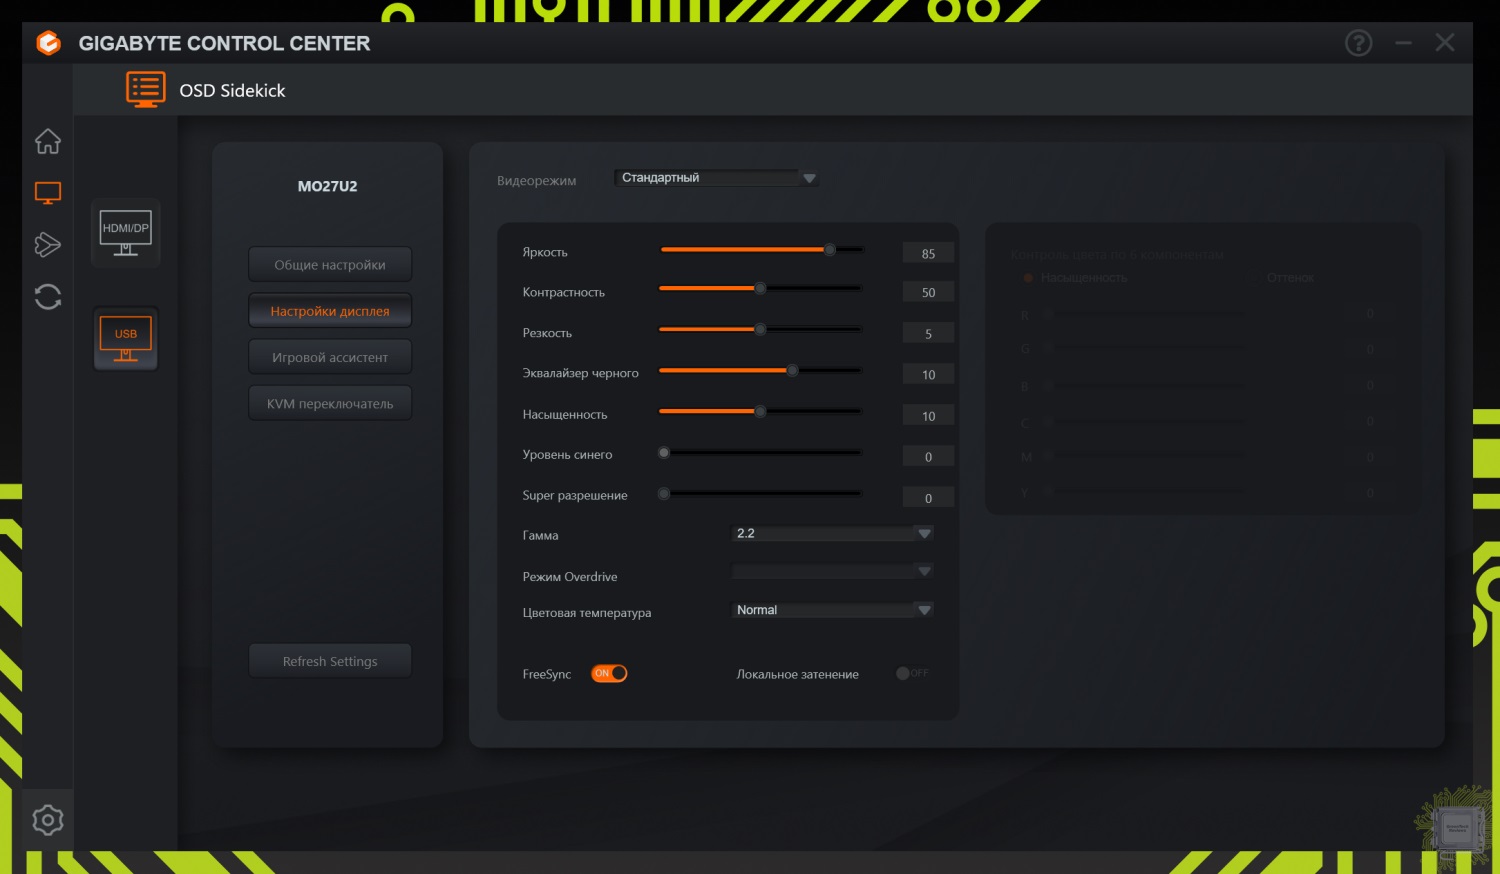Click the arrow-shaped sidebar icon
Image resolution: width=1500 pixels, height=874 pixels.
47,245
